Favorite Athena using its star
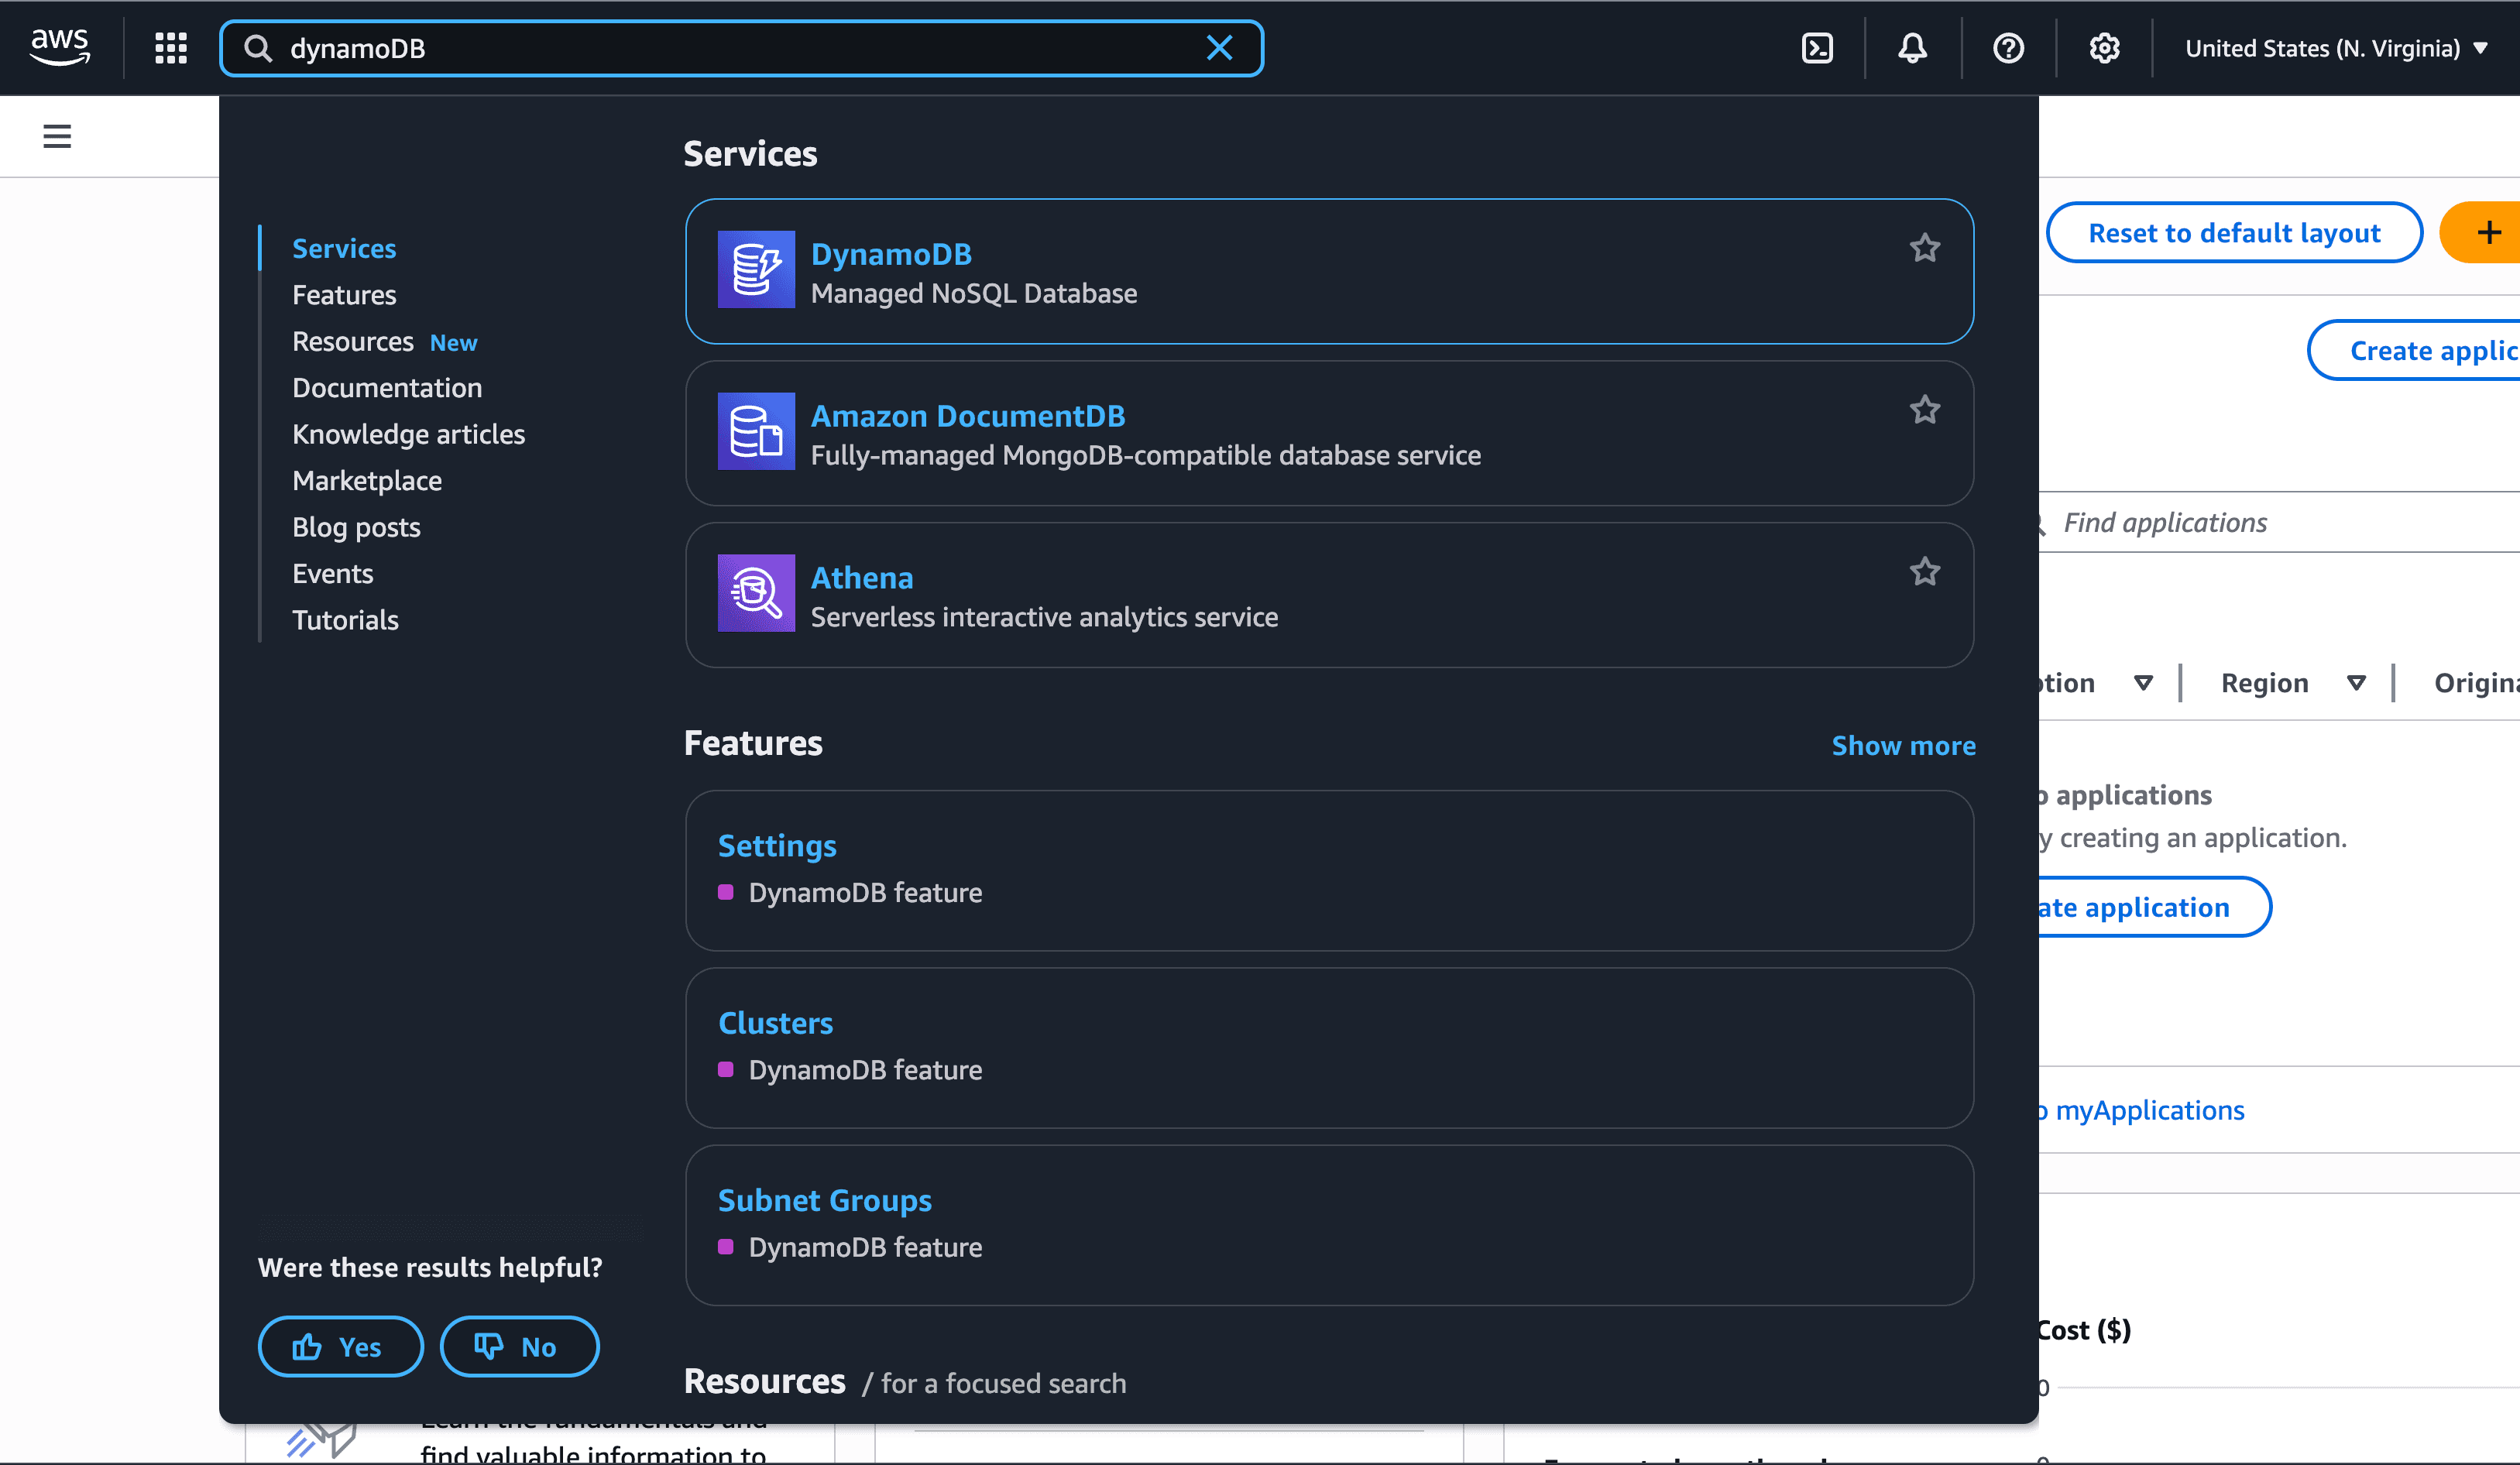This screenshot has width=2520, height=1465. pyautogui.click(x=1925, y=571)
